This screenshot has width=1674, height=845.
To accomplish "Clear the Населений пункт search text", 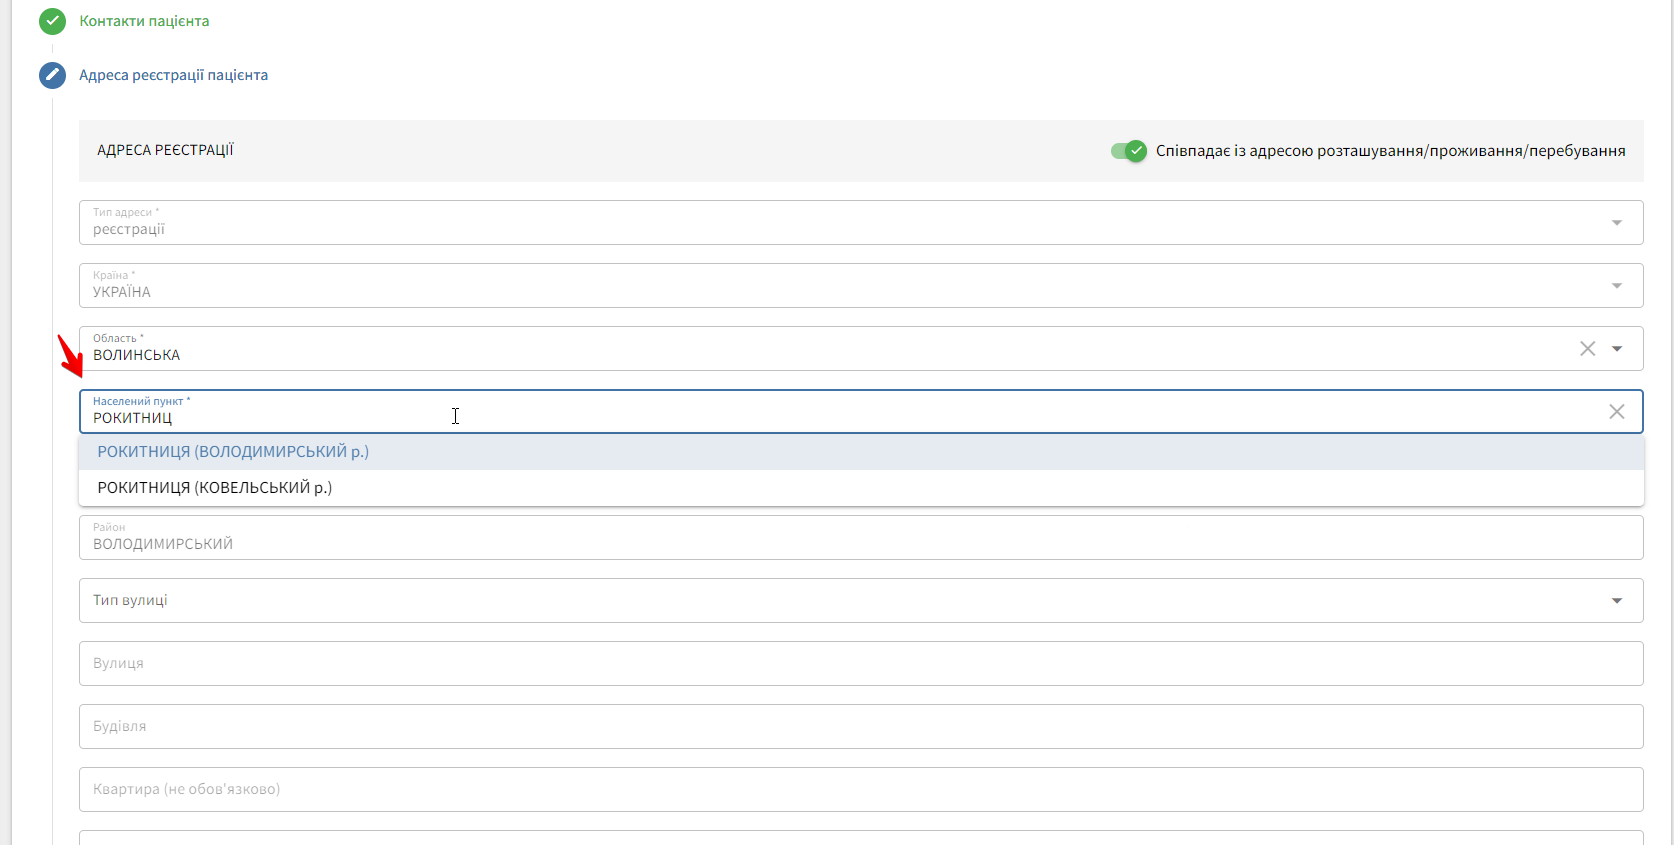I will 1616,412.
